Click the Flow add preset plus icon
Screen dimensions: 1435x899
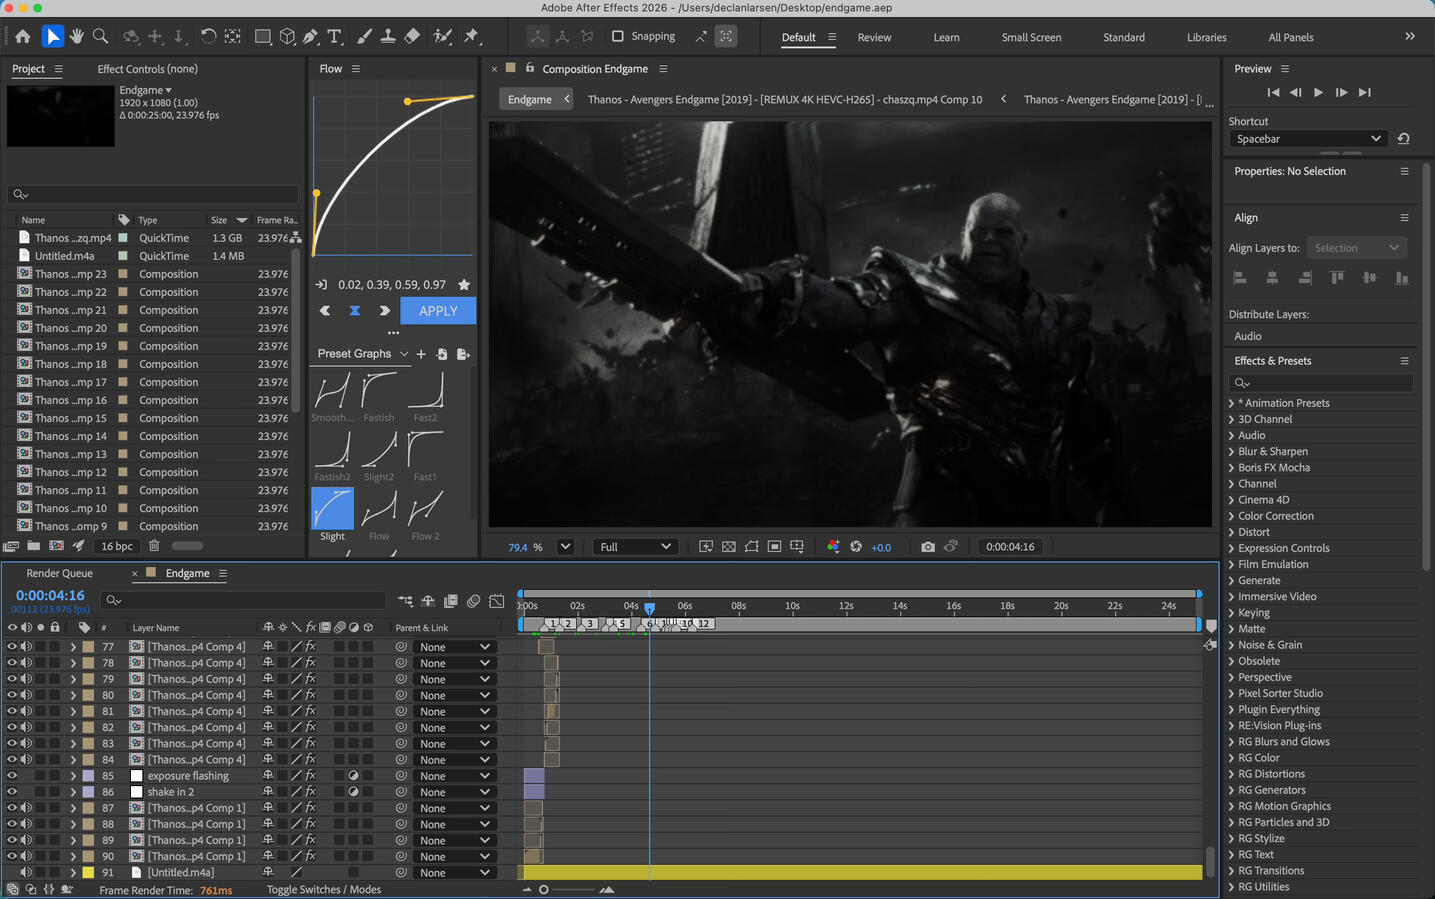click(421, 354)
